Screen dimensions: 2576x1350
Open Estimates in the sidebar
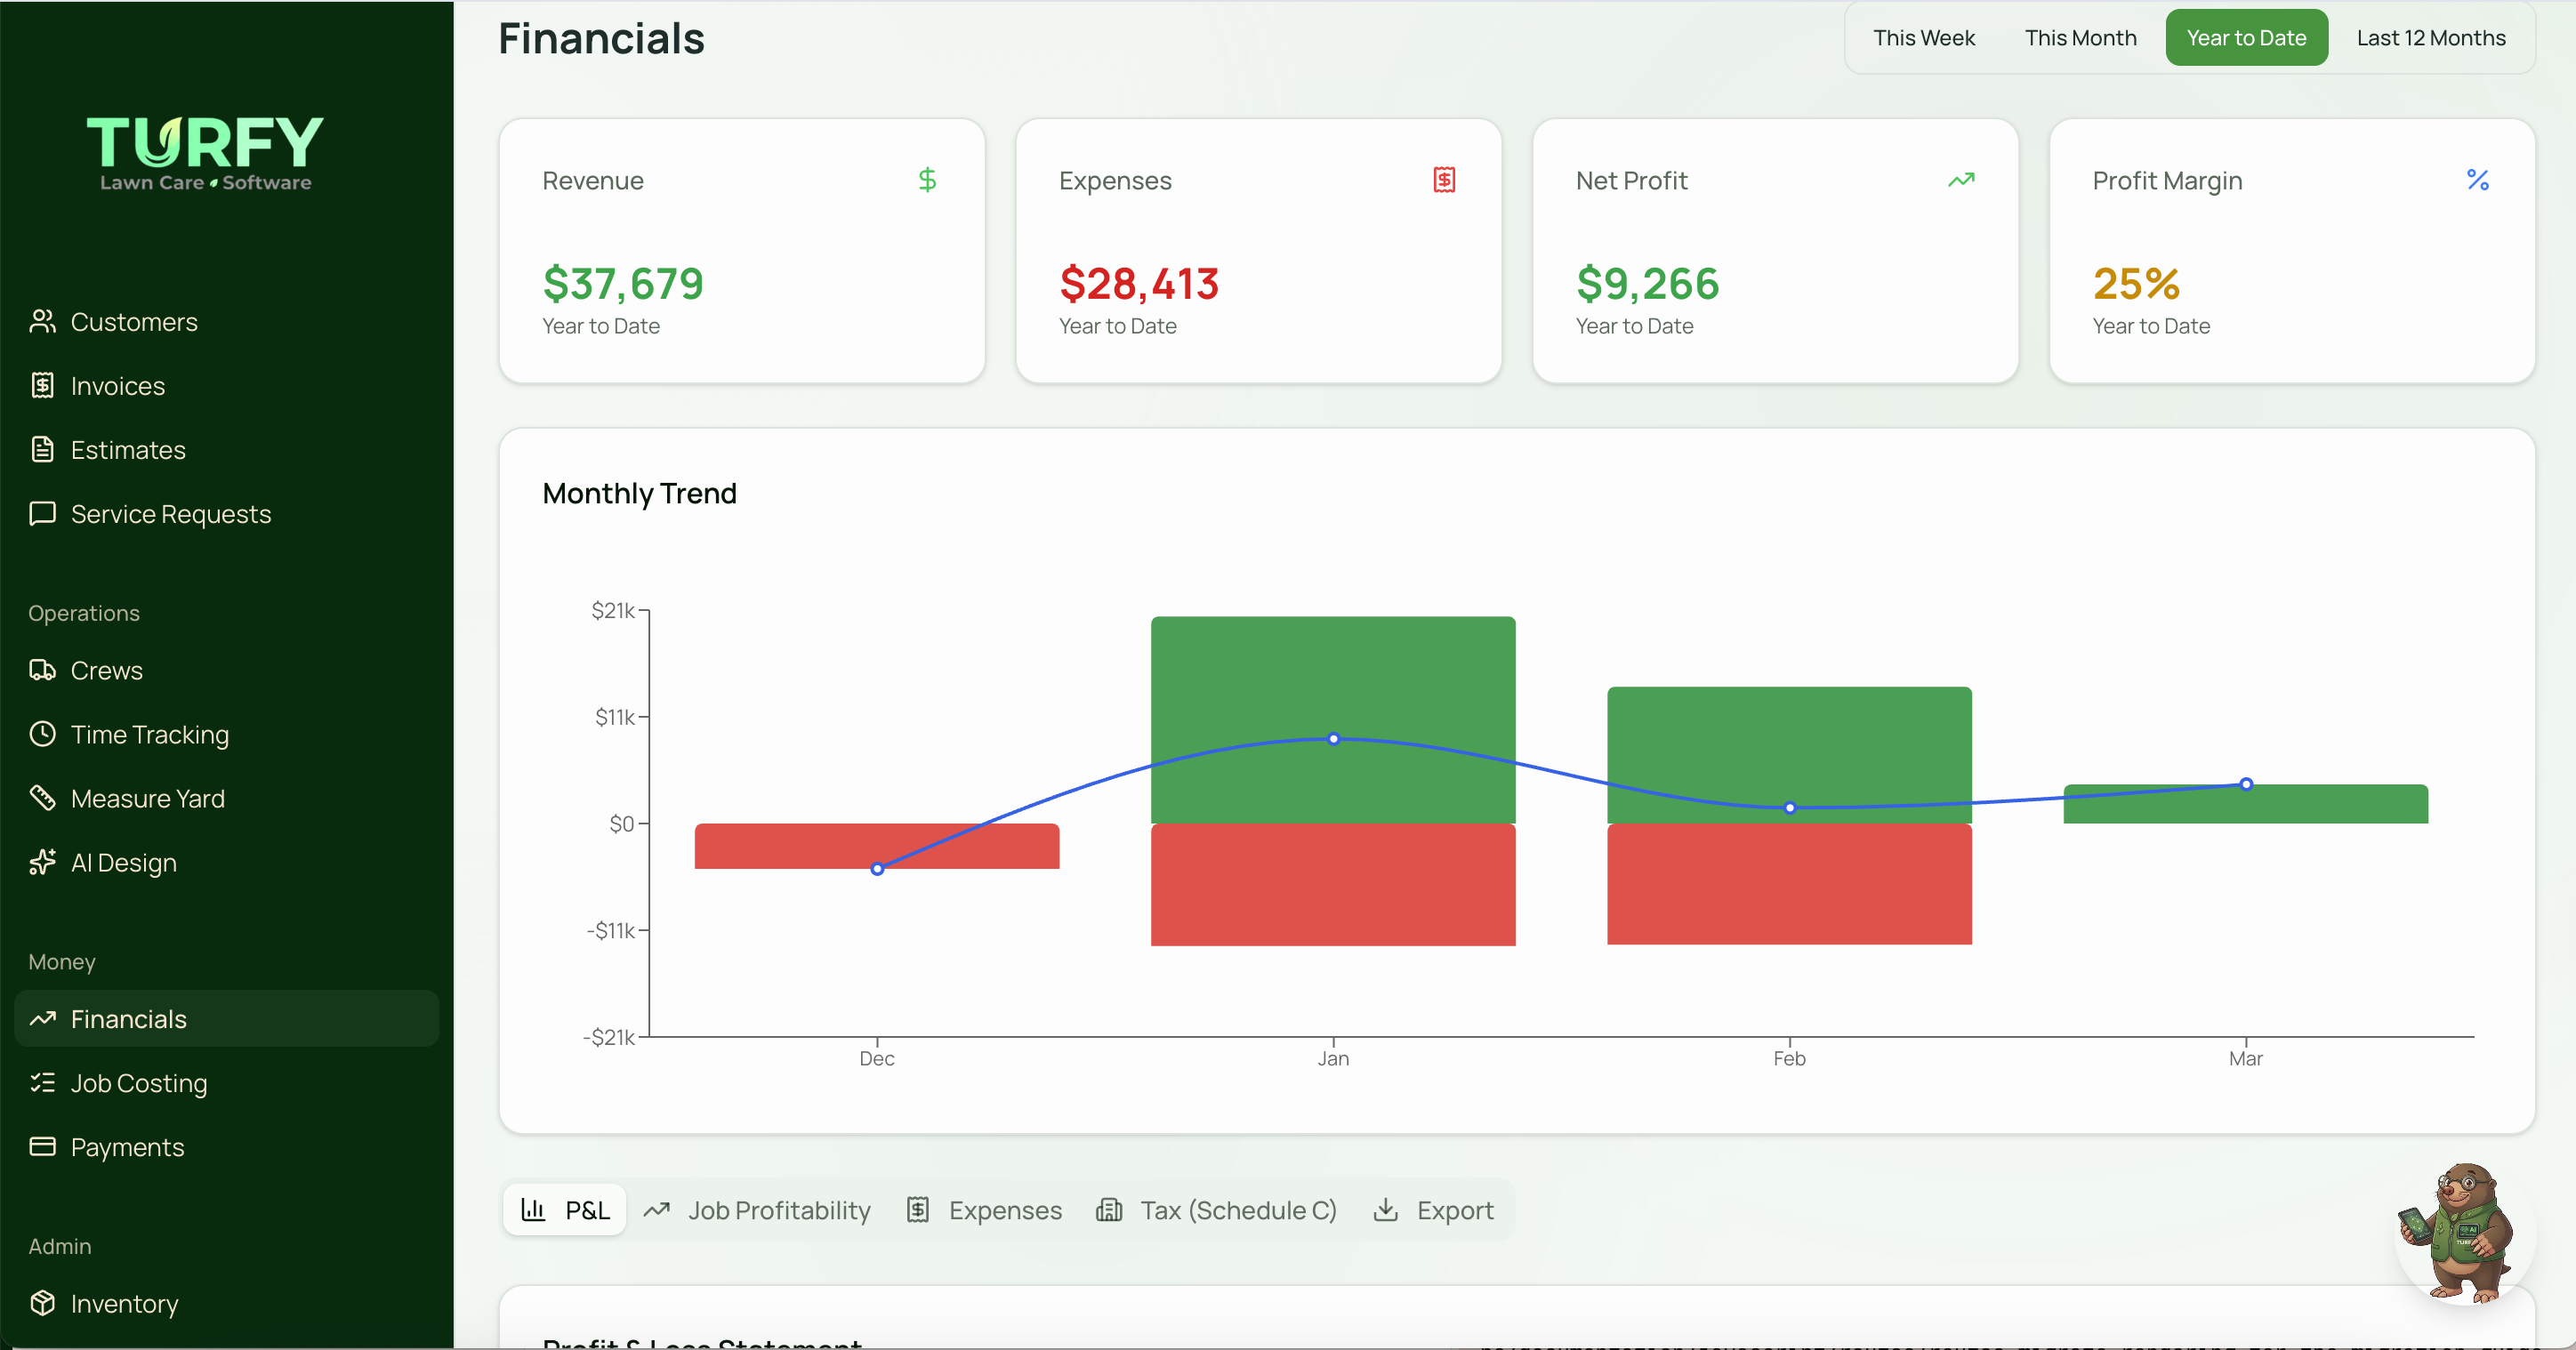tap(227, 449)
